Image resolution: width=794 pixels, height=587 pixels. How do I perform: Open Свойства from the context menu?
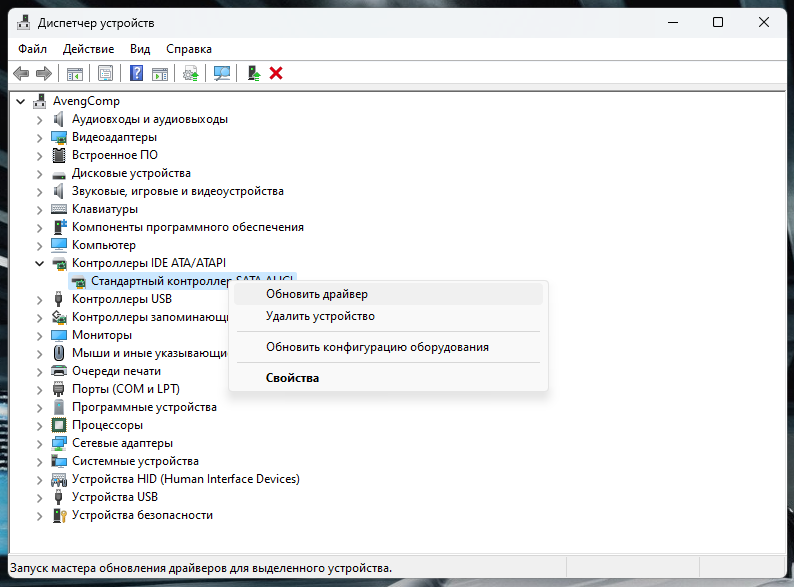[x=388, y=378]
